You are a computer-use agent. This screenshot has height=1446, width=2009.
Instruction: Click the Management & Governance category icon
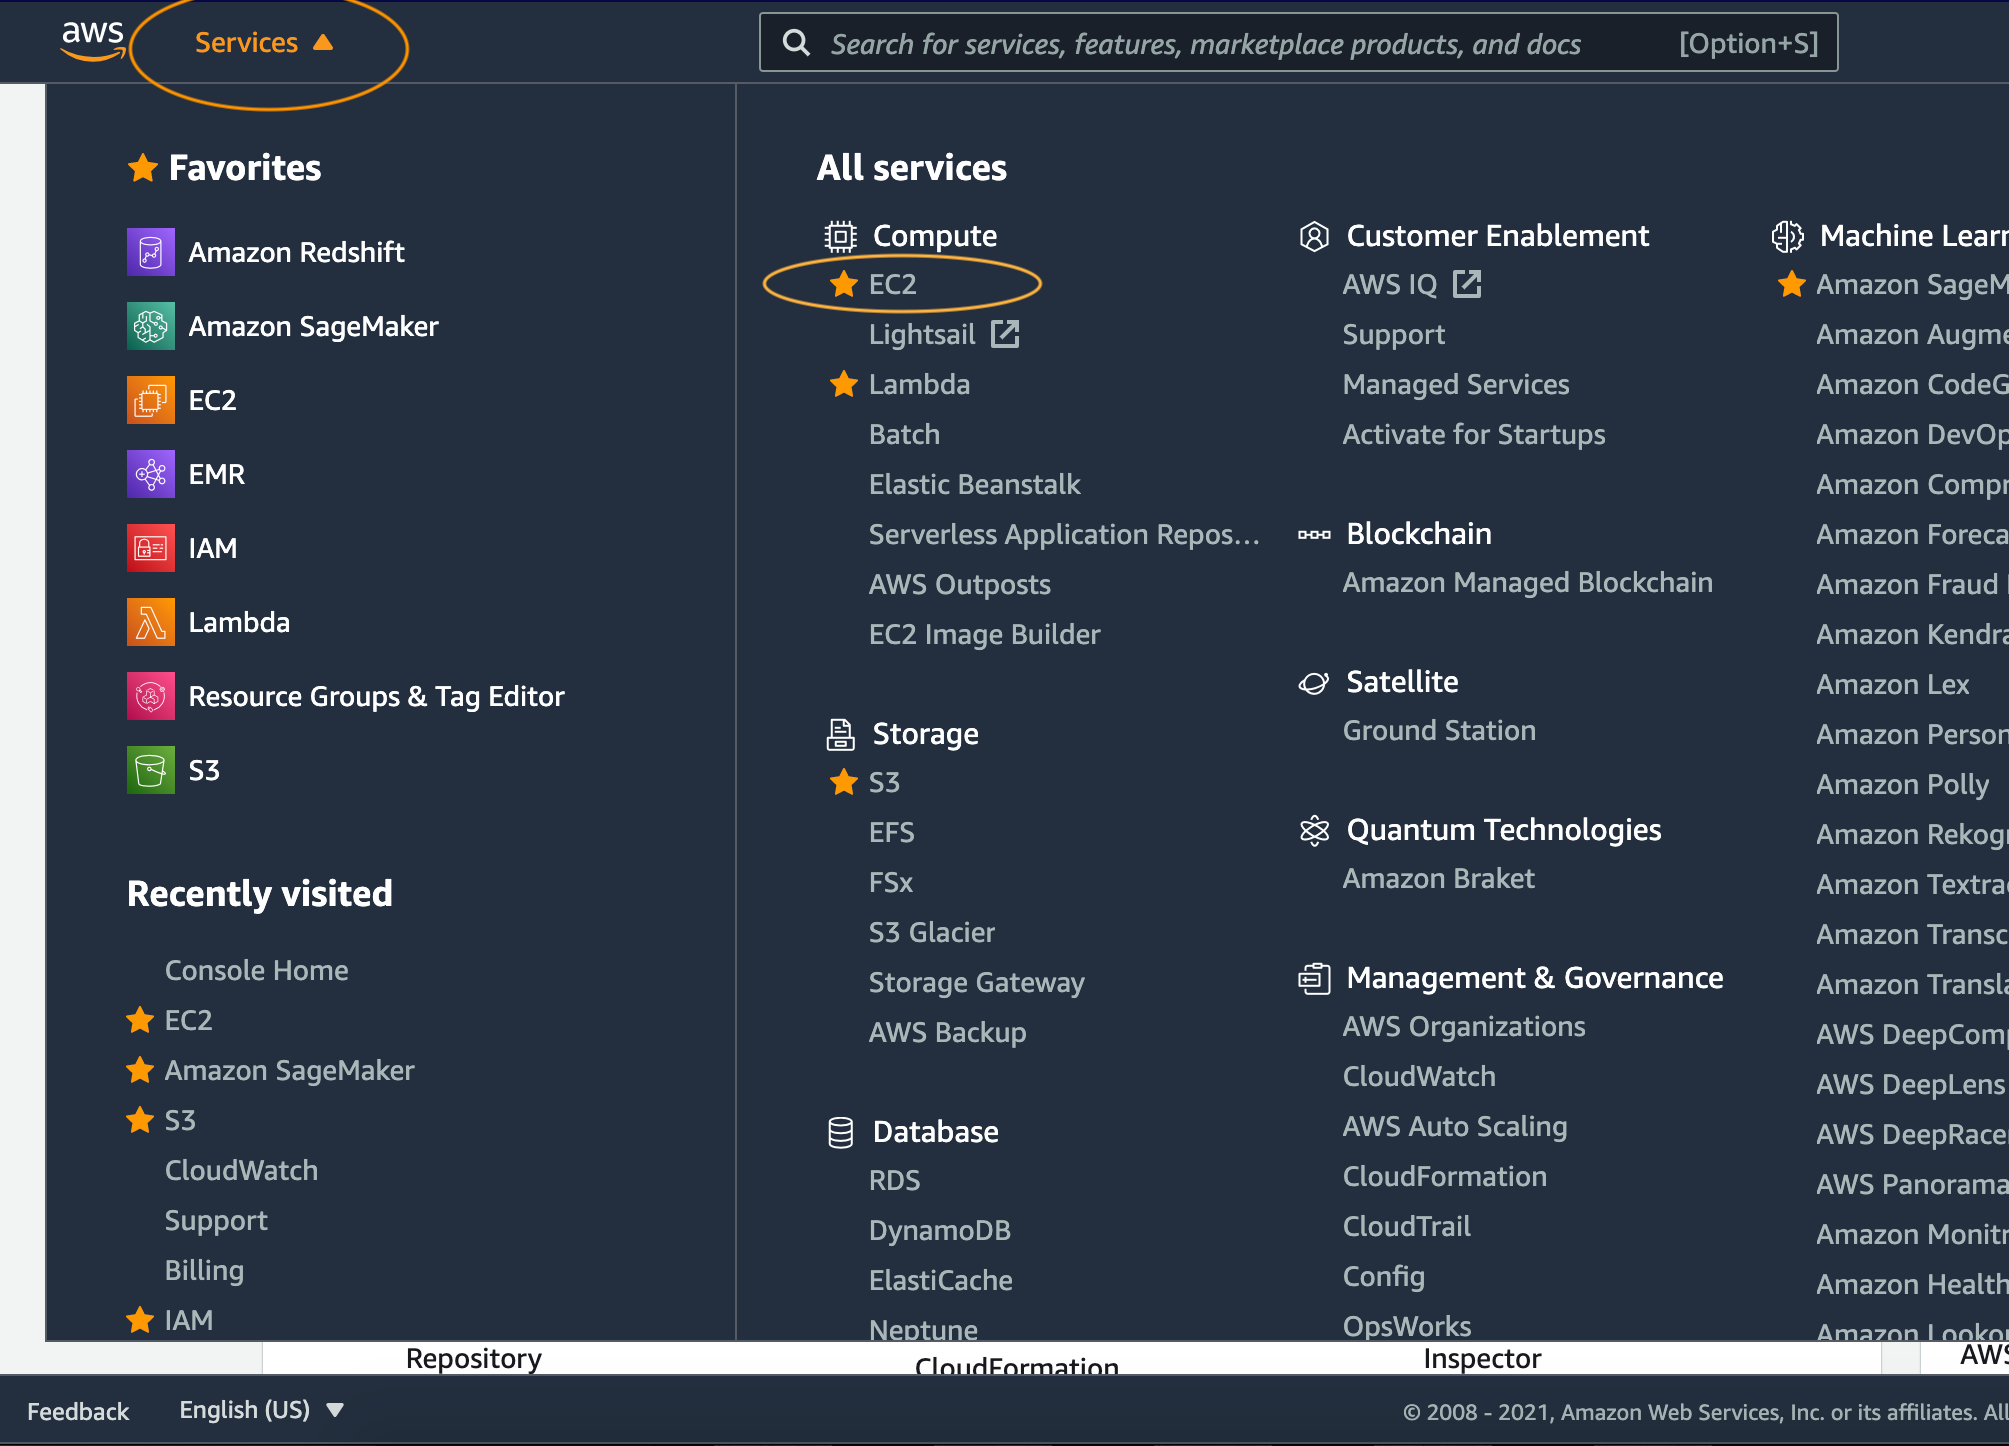(x=1314, y=978)
